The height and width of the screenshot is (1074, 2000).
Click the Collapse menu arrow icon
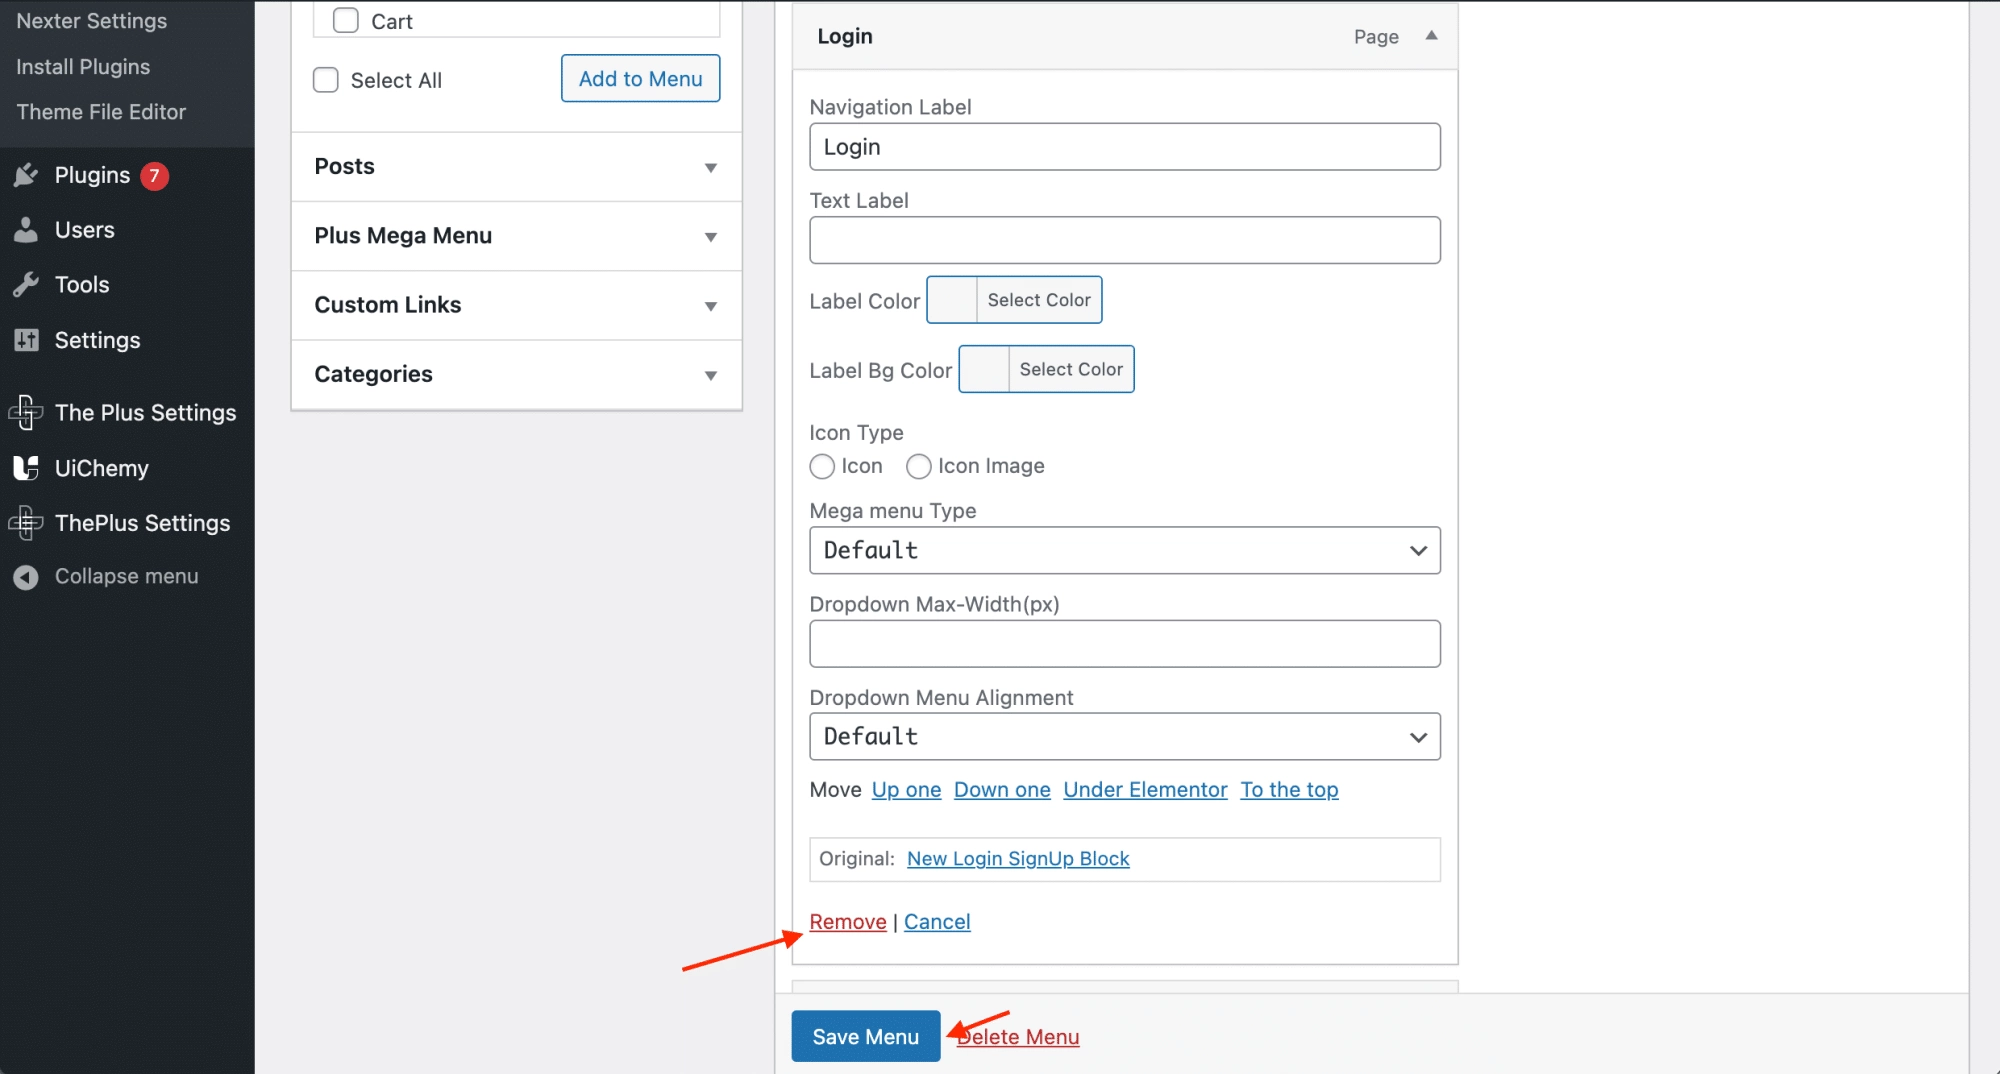(x=26, y=577)
